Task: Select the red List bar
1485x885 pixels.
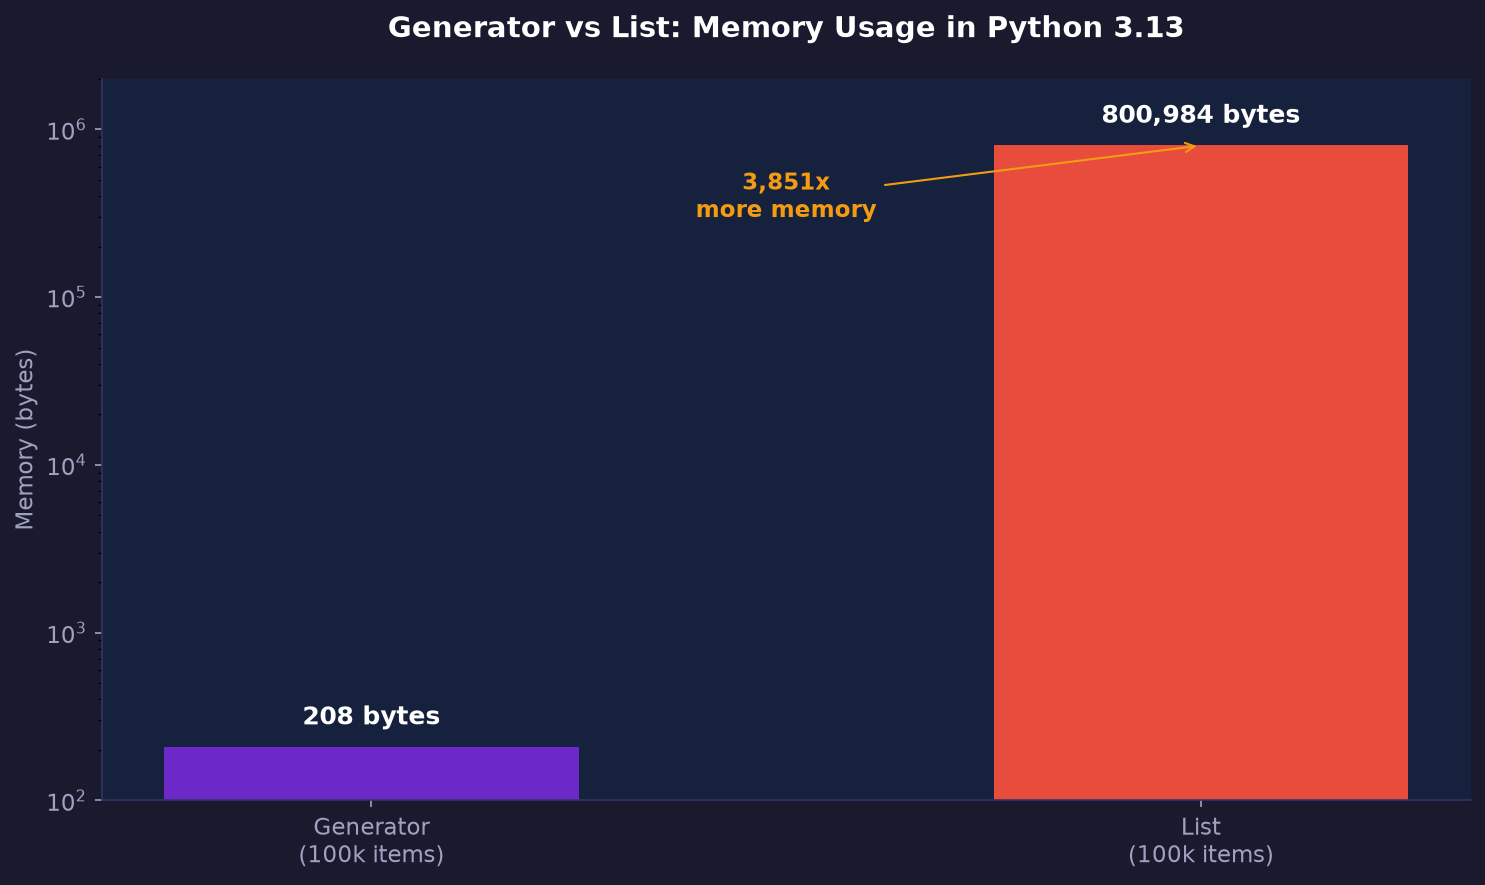Action: (1200, 472)
